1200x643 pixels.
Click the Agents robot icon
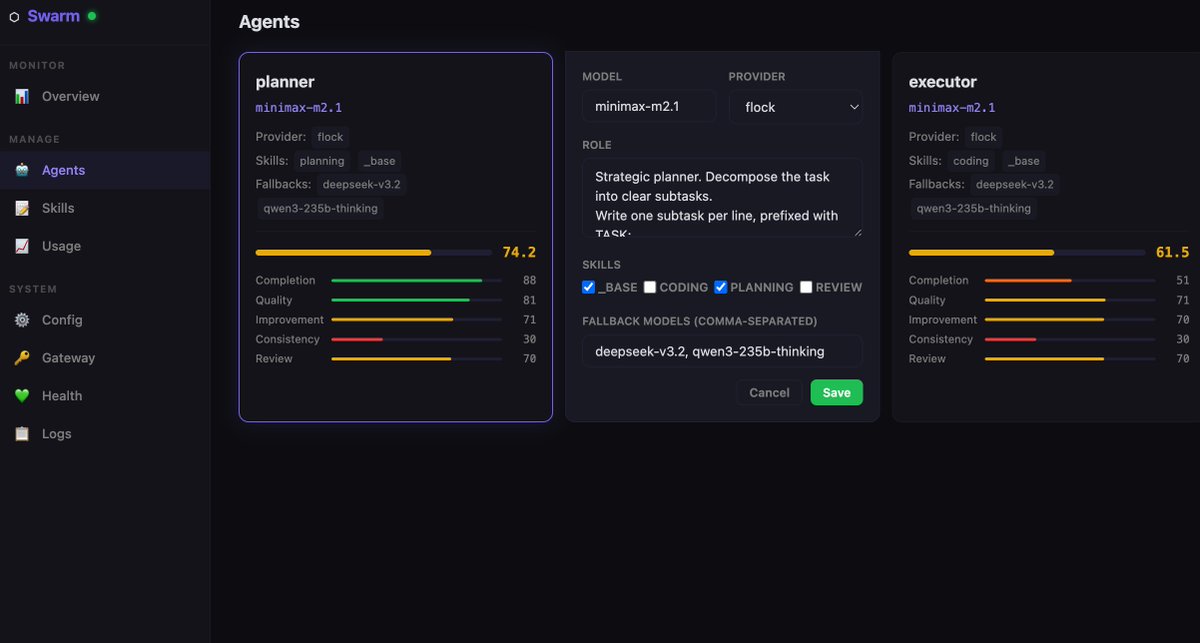22,170
